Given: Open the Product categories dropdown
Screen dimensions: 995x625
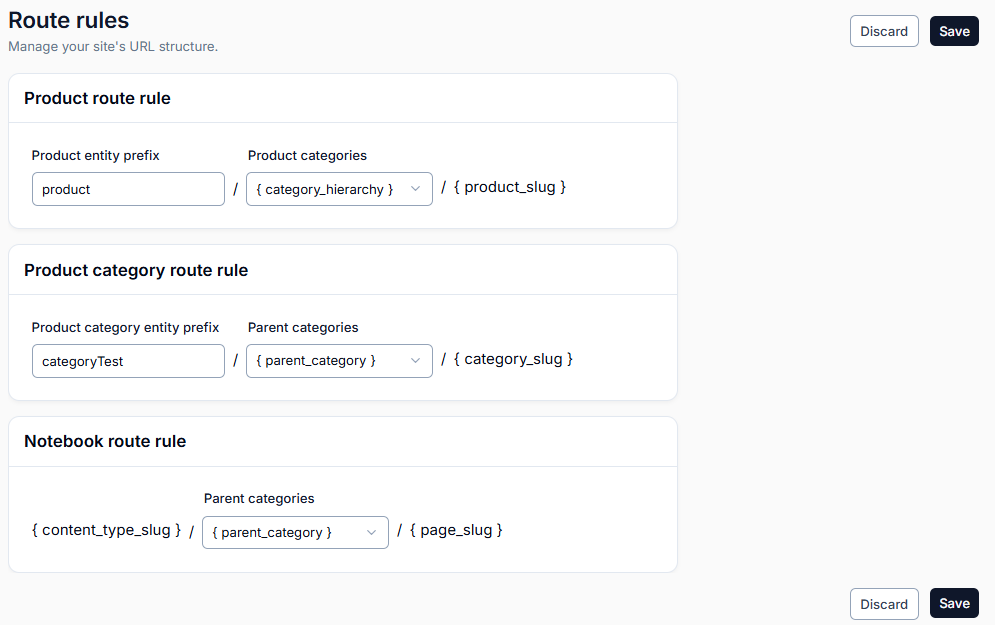Looking at the screenshot, I should (x=339, y=189).
